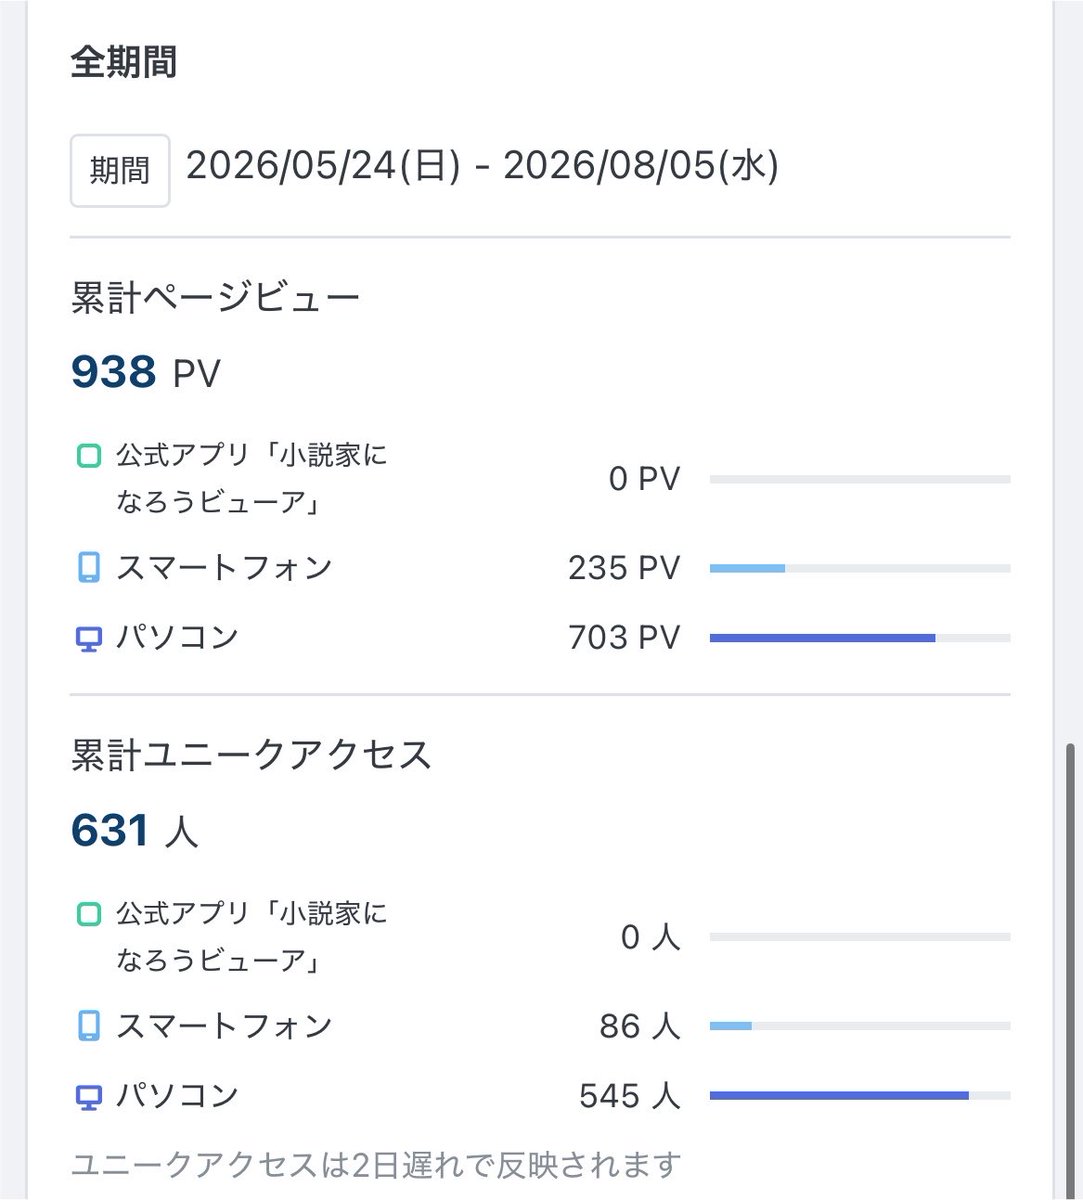
Task: Click the PC monitor icon under unique access
Action: (x=89, y=1097)
